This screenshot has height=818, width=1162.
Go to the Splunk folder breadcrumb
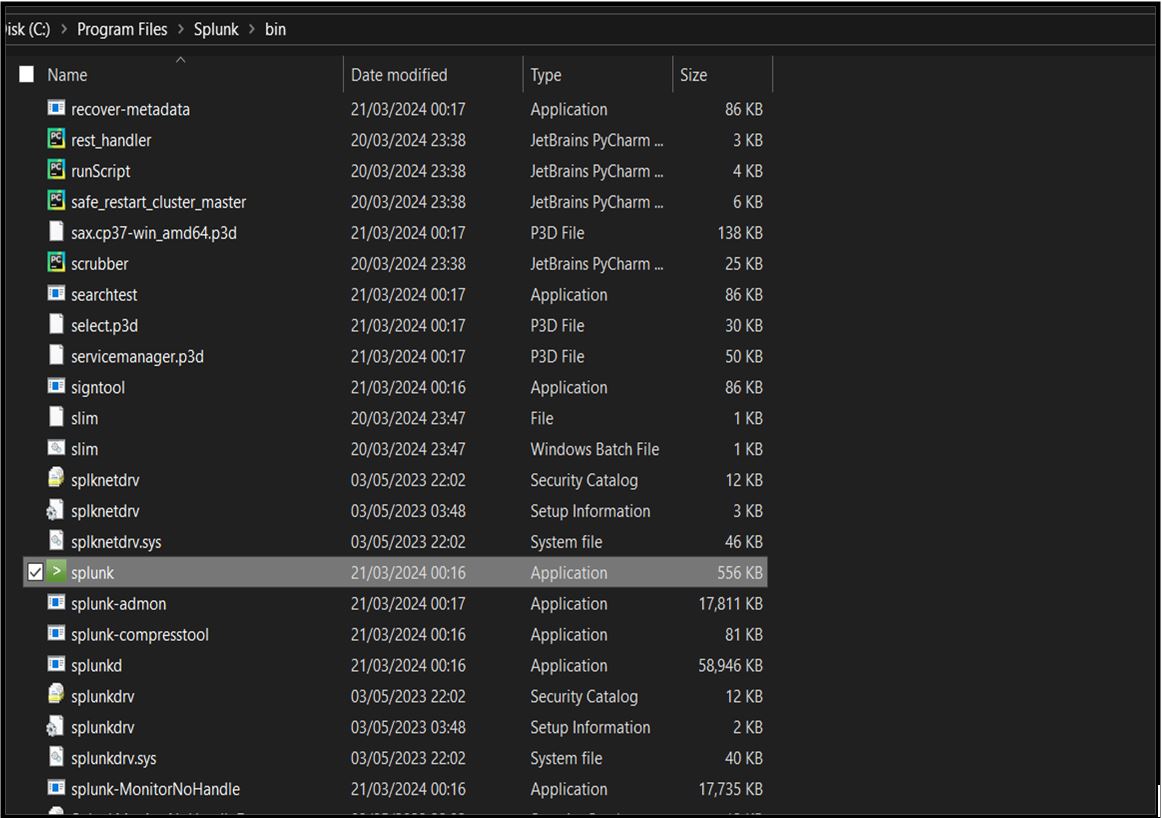point(216,29)
